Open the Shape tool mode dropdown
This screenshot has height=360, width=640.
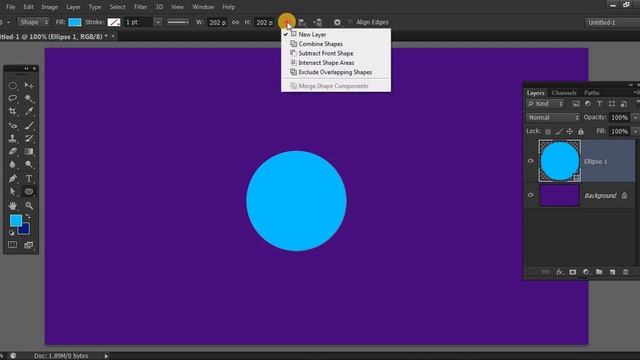pos(33,22)
